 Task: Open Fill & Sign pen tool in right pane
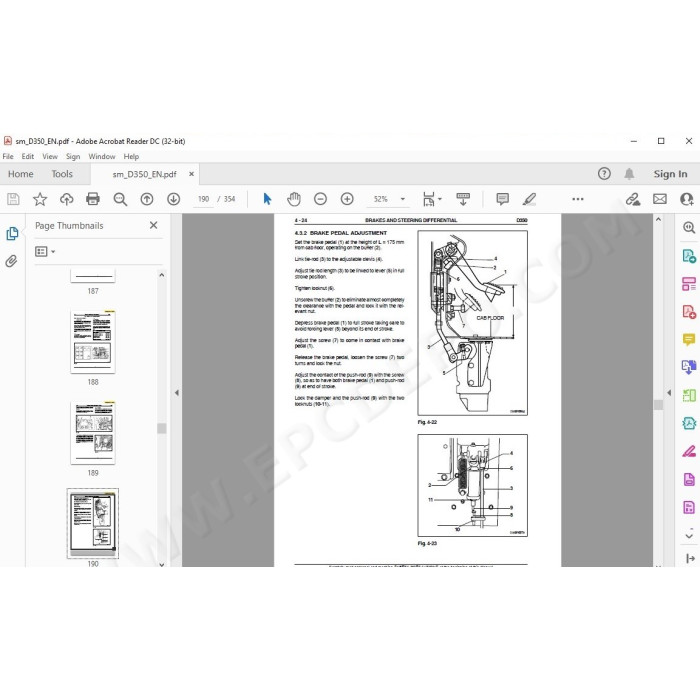click(x=689, y=452)
